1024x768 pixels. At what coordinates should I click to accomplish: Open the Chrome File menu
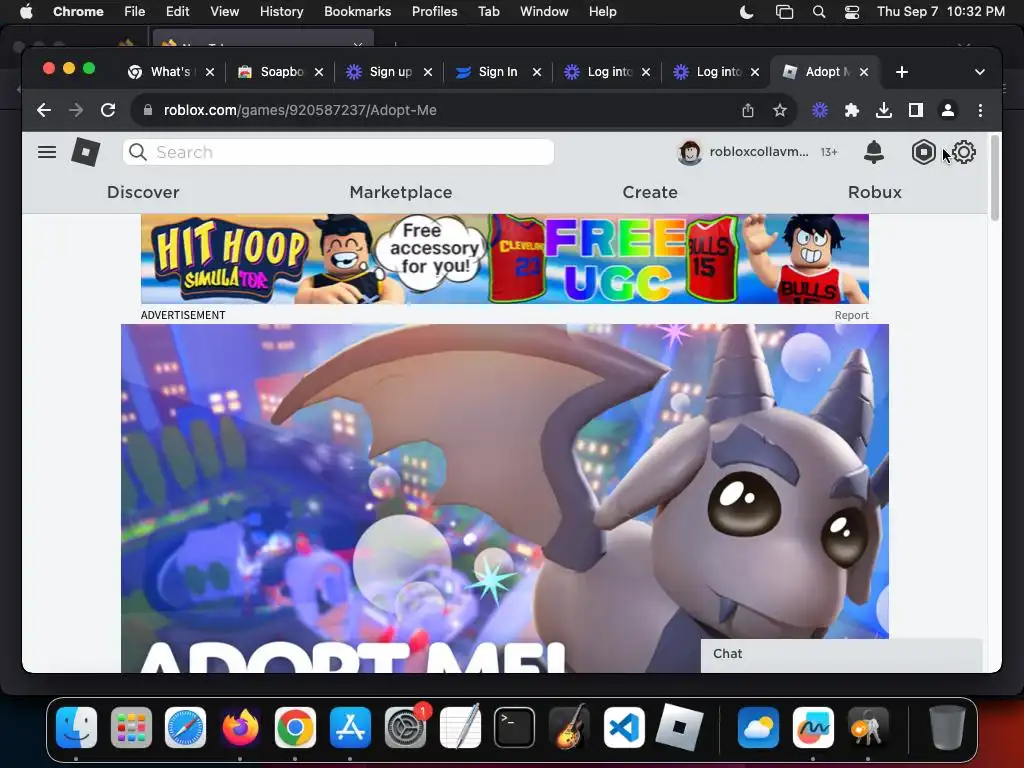(x=135, y=12)
